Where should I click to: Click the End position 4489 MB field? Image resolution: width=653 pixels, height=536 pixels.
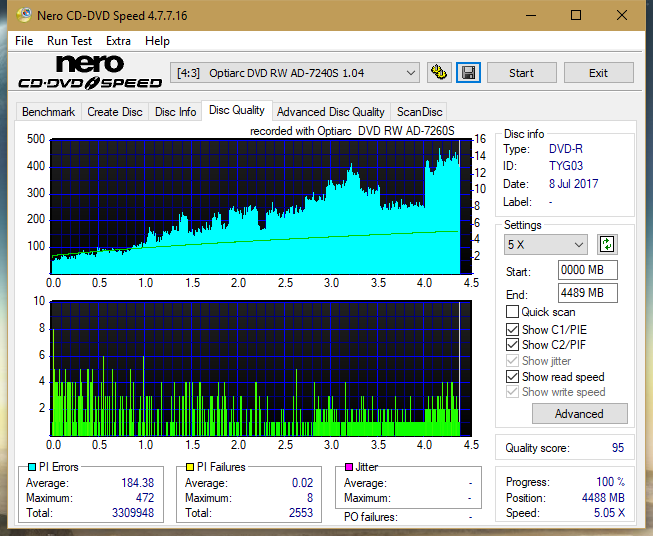click(x=587, y=293)
